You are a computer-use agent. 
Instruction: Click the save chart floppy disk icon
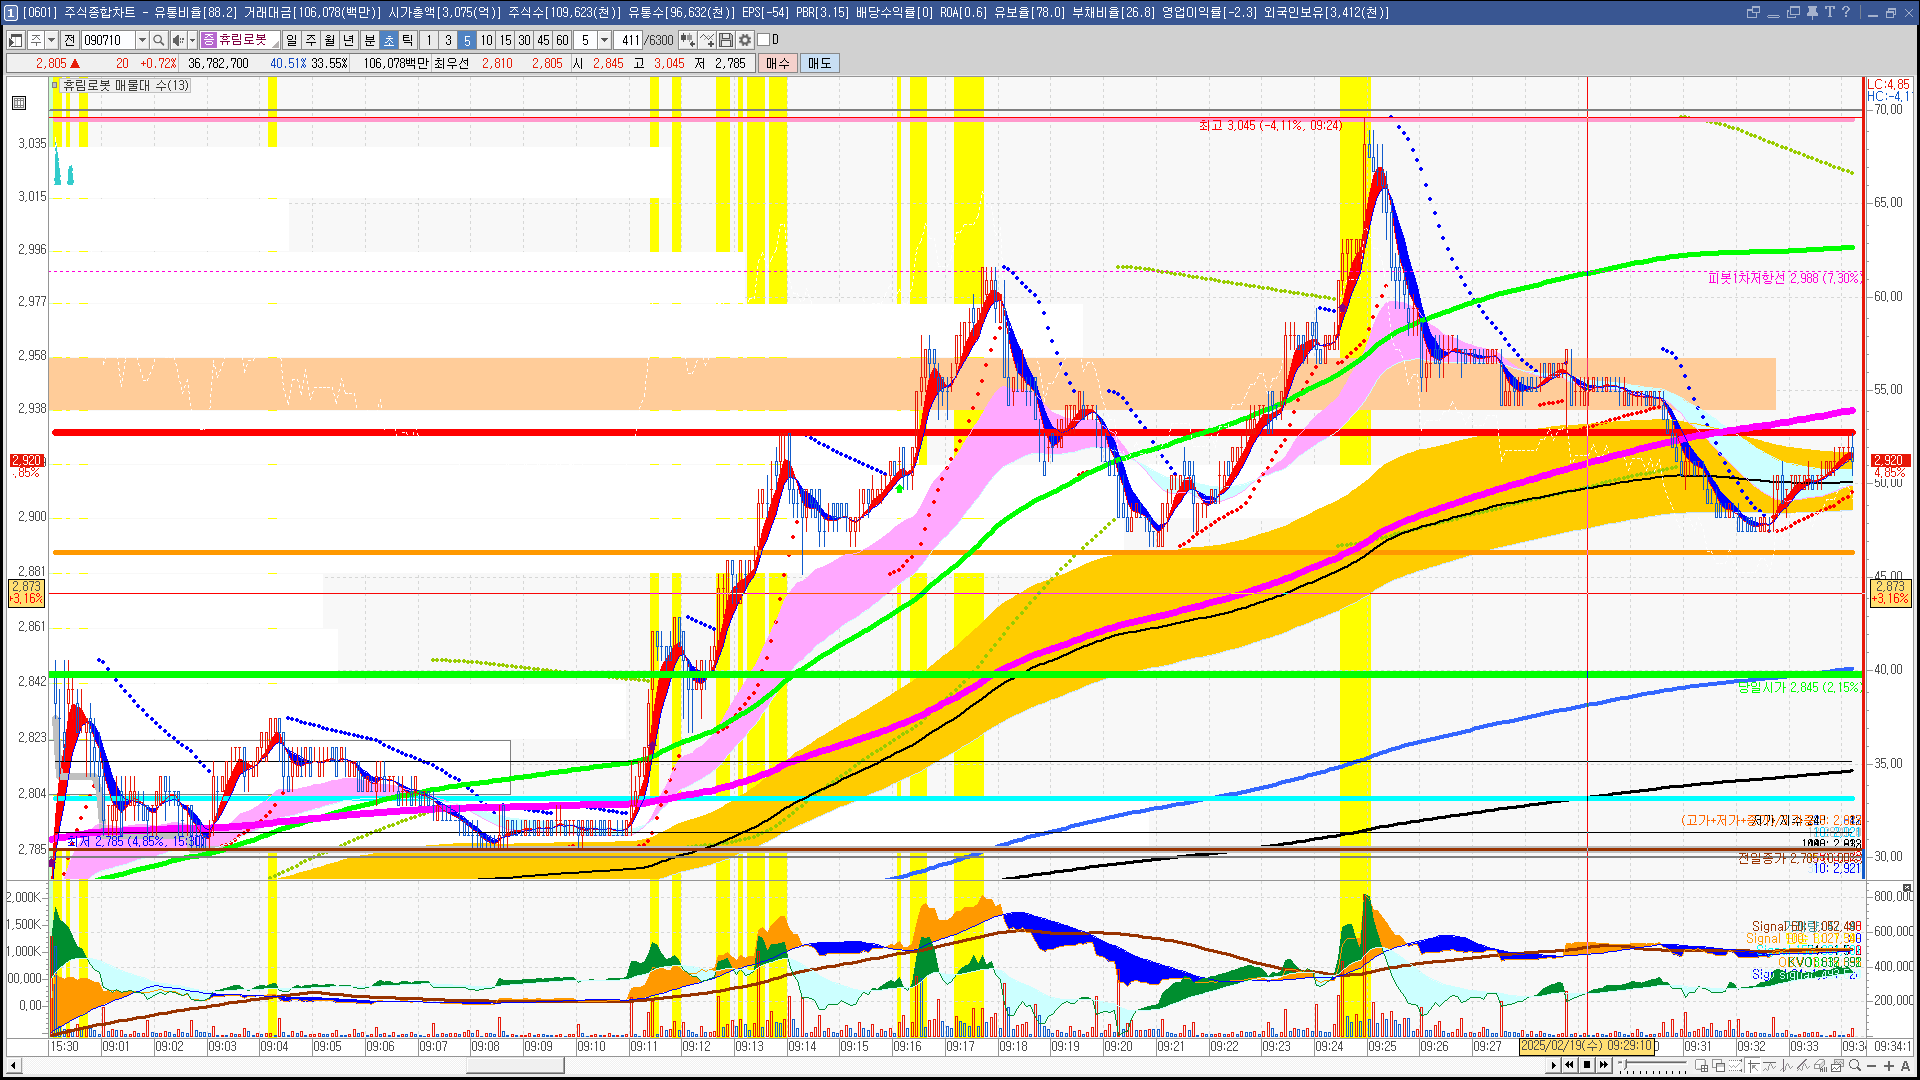726,40
